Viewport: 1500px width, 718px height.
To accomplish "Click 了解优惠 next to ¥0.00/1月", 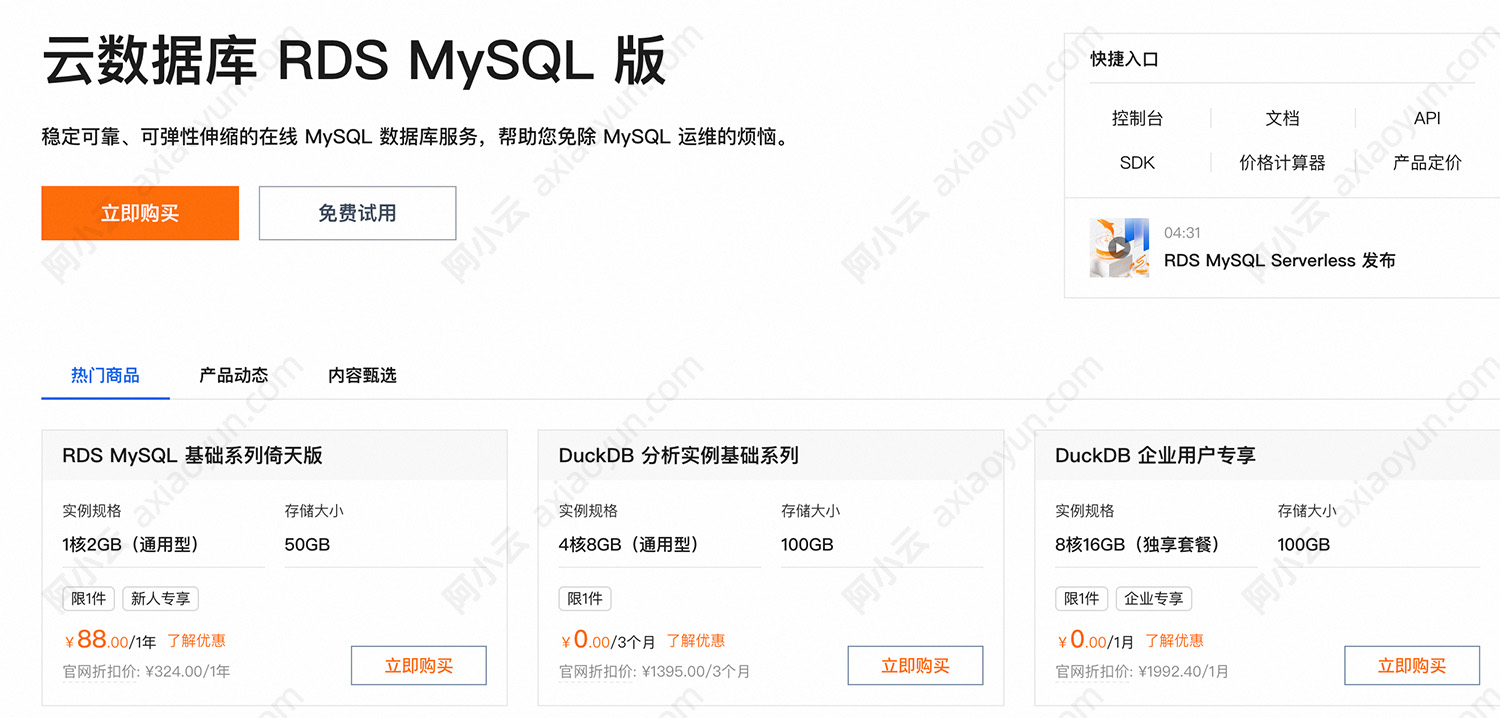I will [1174, 640].
